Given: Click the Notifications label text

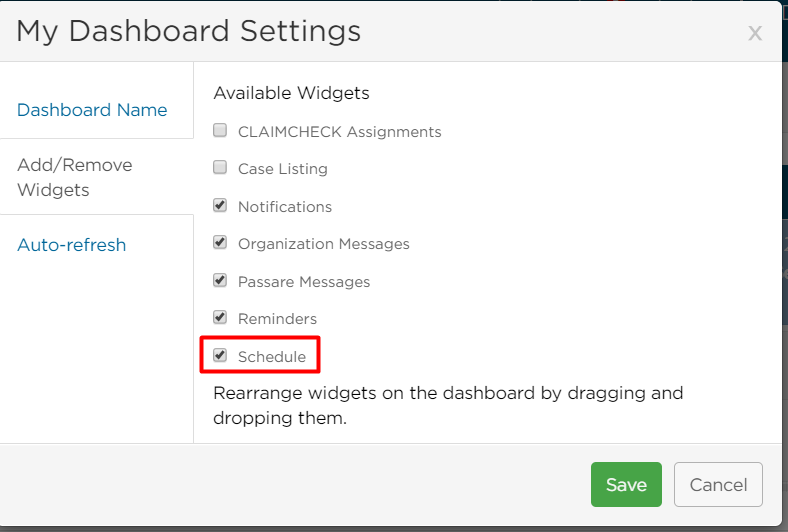Looking at the screenshot, I should (285, 206).
